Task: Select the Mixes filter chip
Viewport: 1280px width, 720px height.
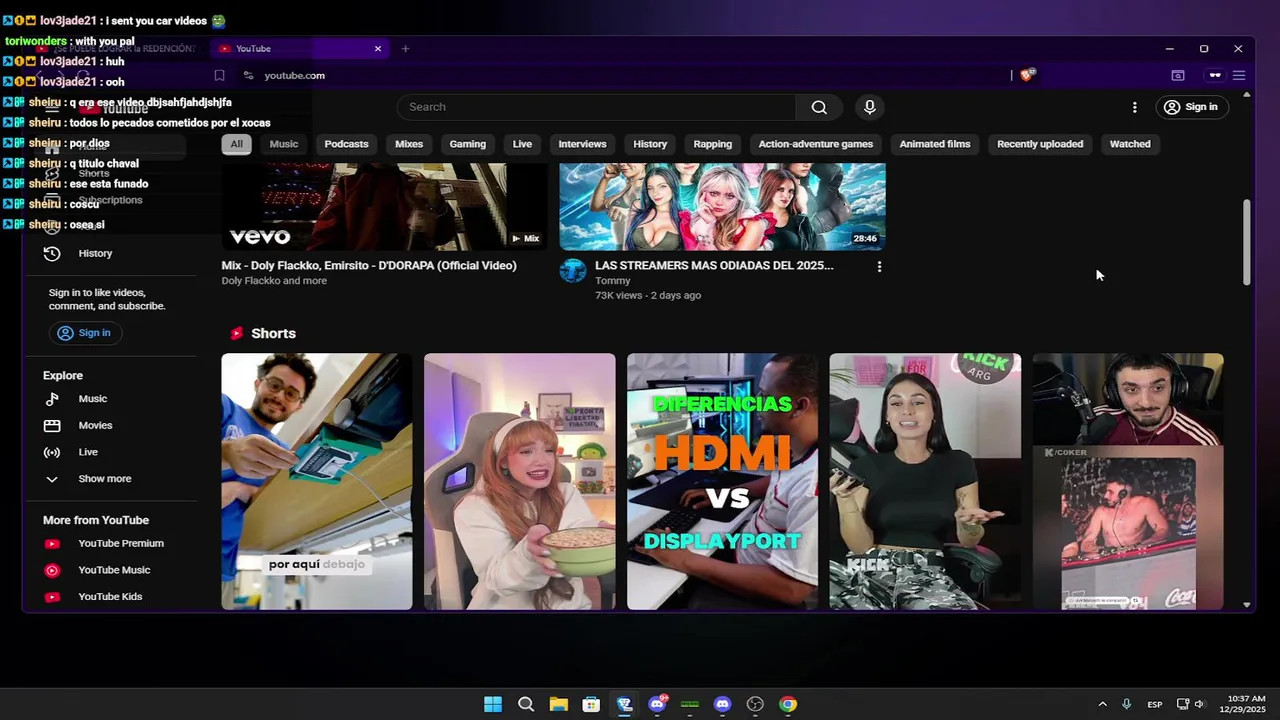Action: click(x=409, y=144)
